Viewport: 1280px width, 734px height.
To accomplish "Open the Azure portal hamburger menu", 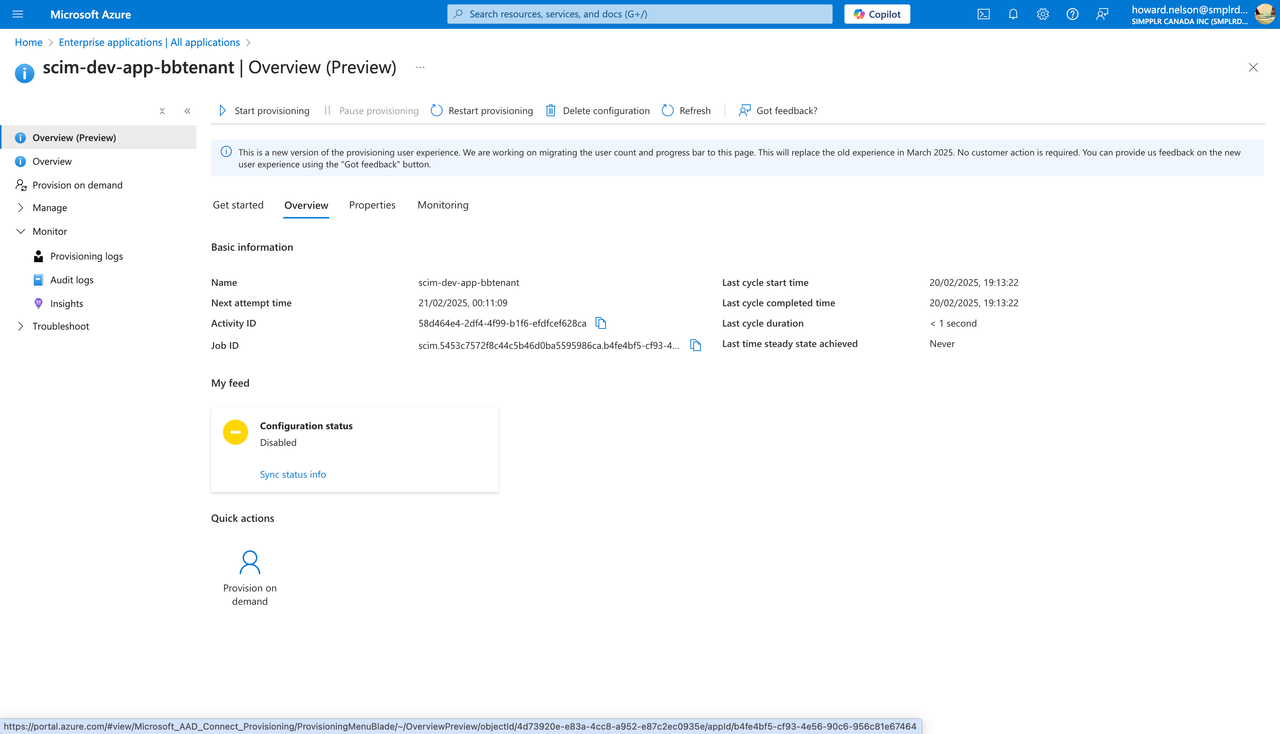I will point(18,14).
